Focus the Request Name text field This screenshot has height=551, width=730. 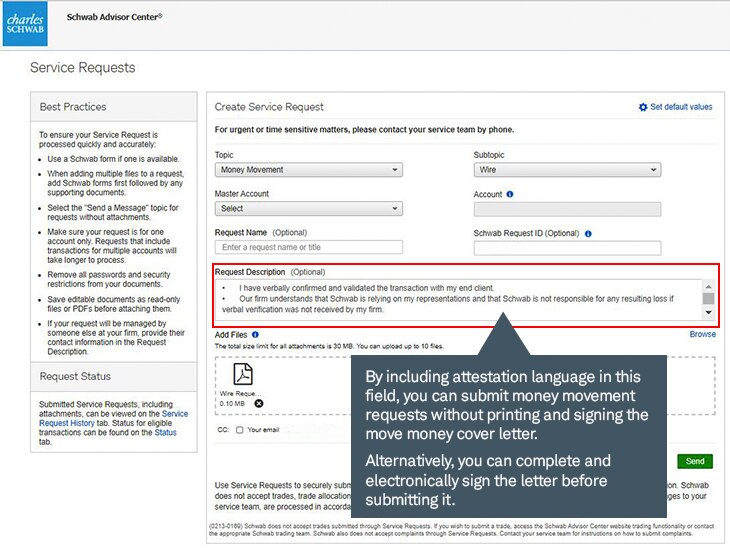309,247
